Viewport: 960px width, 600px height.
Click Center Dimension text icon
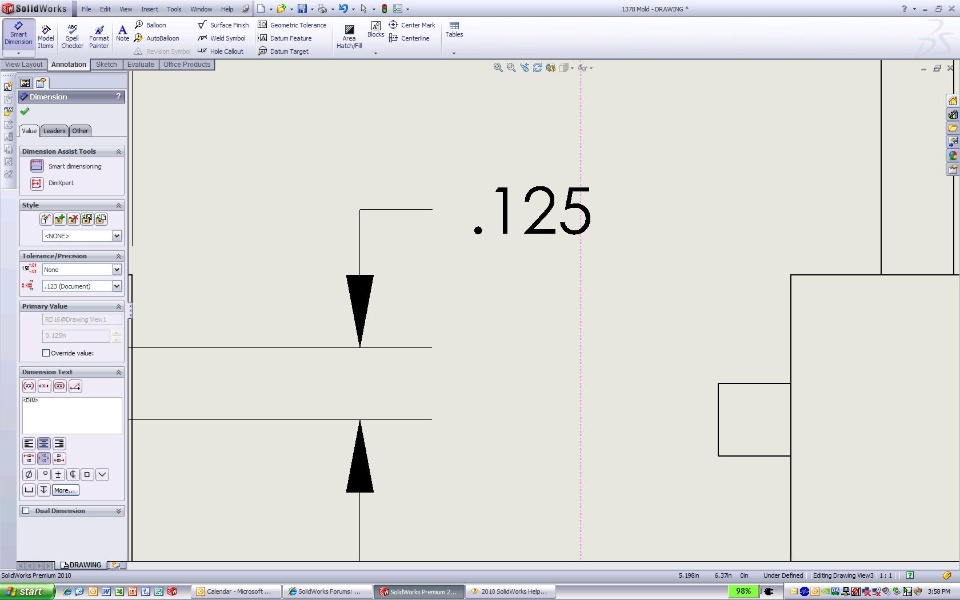(44, 386)
